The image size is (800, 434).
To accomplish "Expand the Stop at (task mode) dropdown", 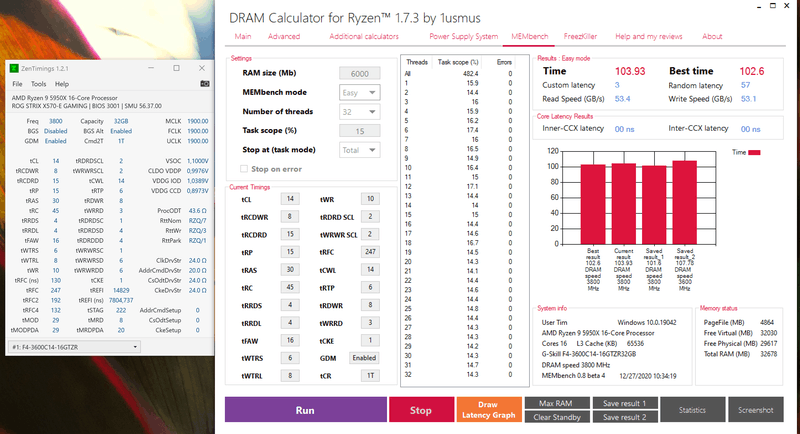I will (x=360, y=150).
